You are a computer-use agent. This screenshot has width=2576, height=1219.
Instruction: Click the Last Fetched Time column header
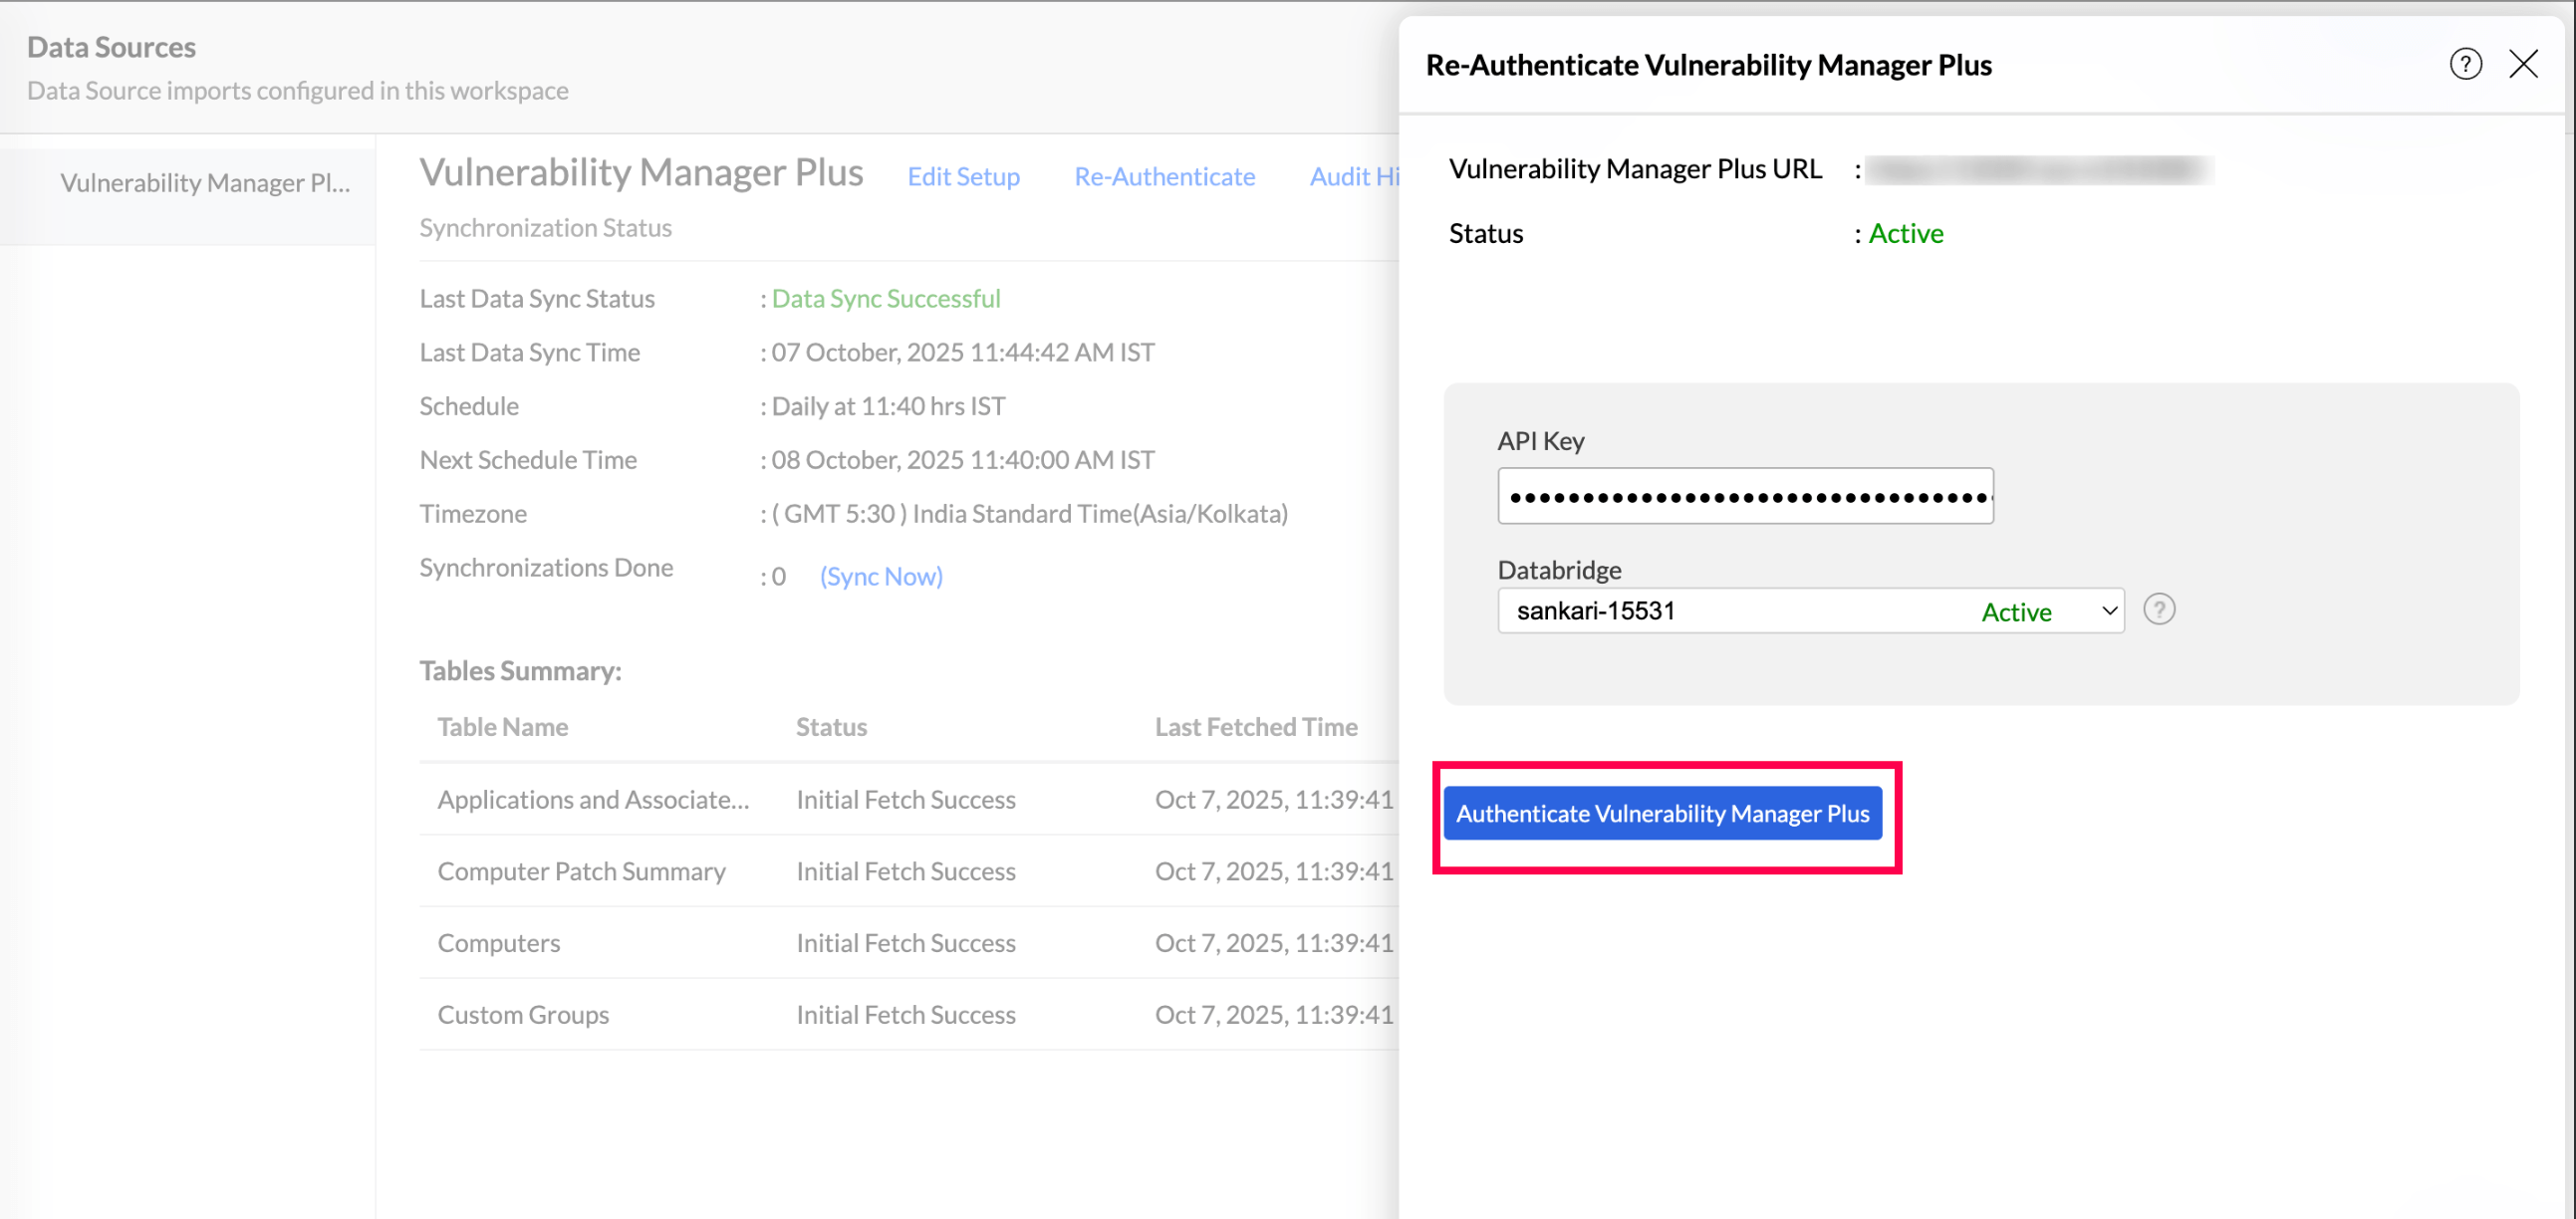click(1255, 727)
